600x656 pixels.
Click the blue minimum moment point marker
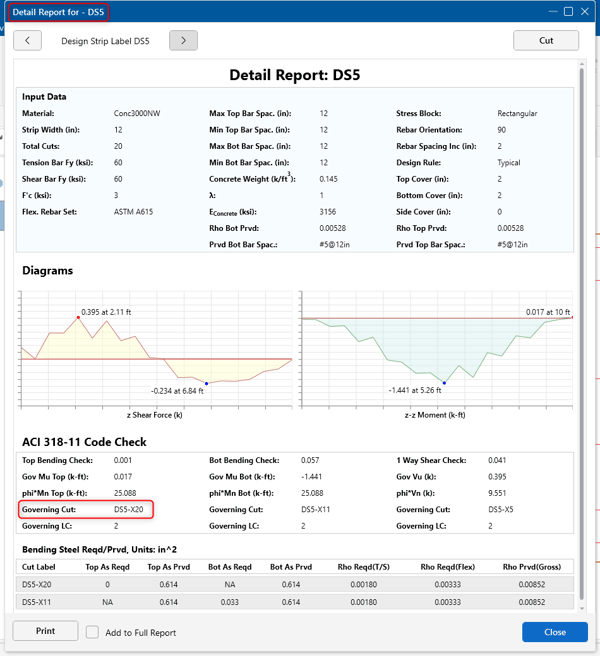pos(444,383)
